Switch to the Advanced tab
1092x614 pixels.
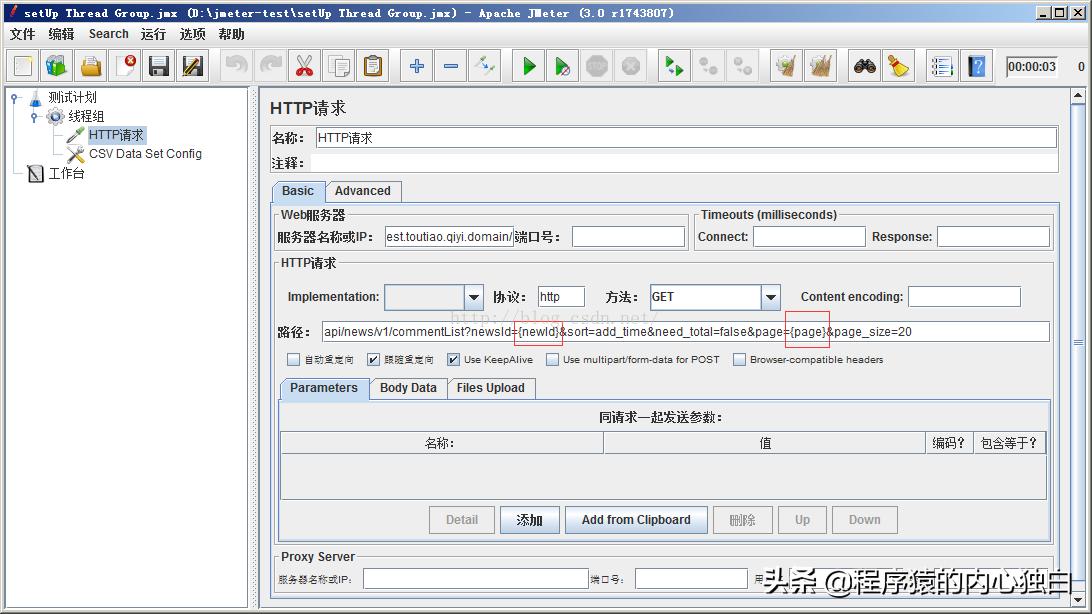coord(363,191)
